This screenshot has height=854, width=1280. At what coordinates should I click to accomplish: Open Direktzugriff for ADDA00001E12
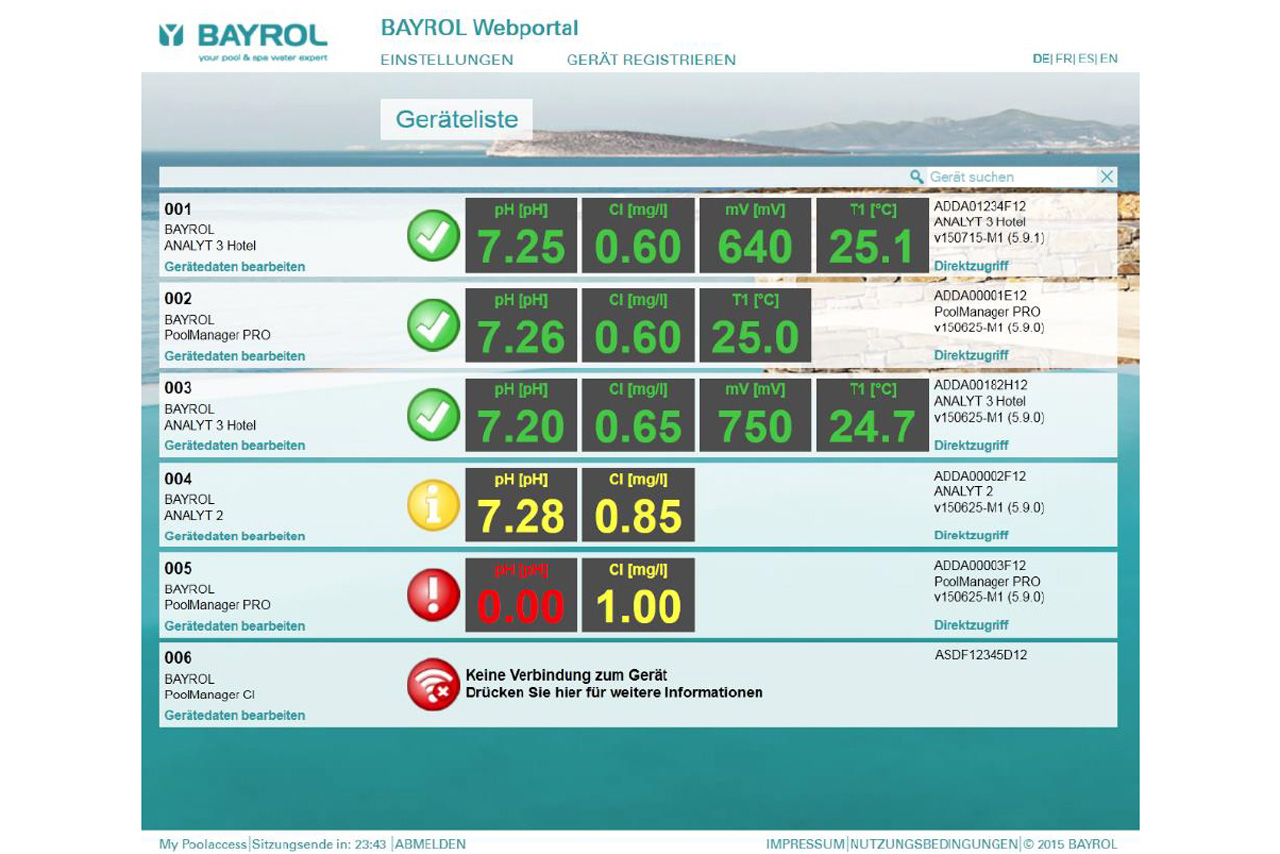click(x=971, y=355)
